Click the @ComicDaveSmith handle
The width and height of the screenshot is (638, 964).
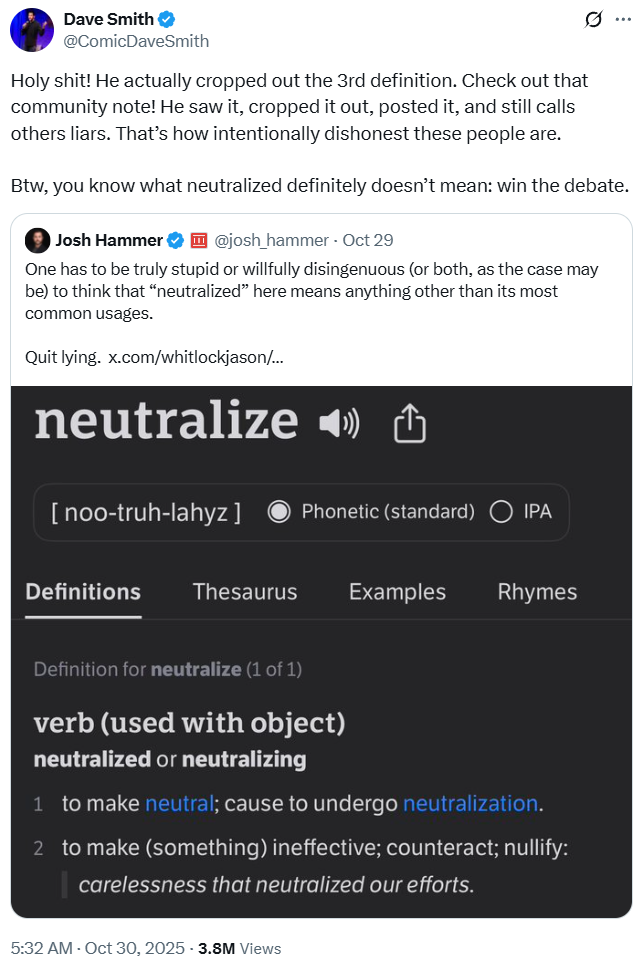point(136,41)
